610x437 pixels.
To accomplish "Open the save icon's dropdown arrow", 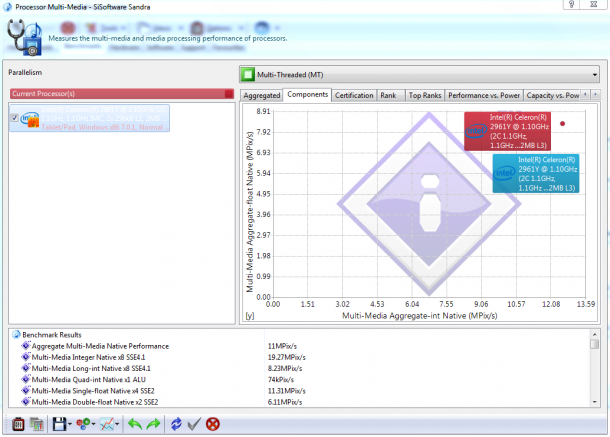I will coord(70,424).
